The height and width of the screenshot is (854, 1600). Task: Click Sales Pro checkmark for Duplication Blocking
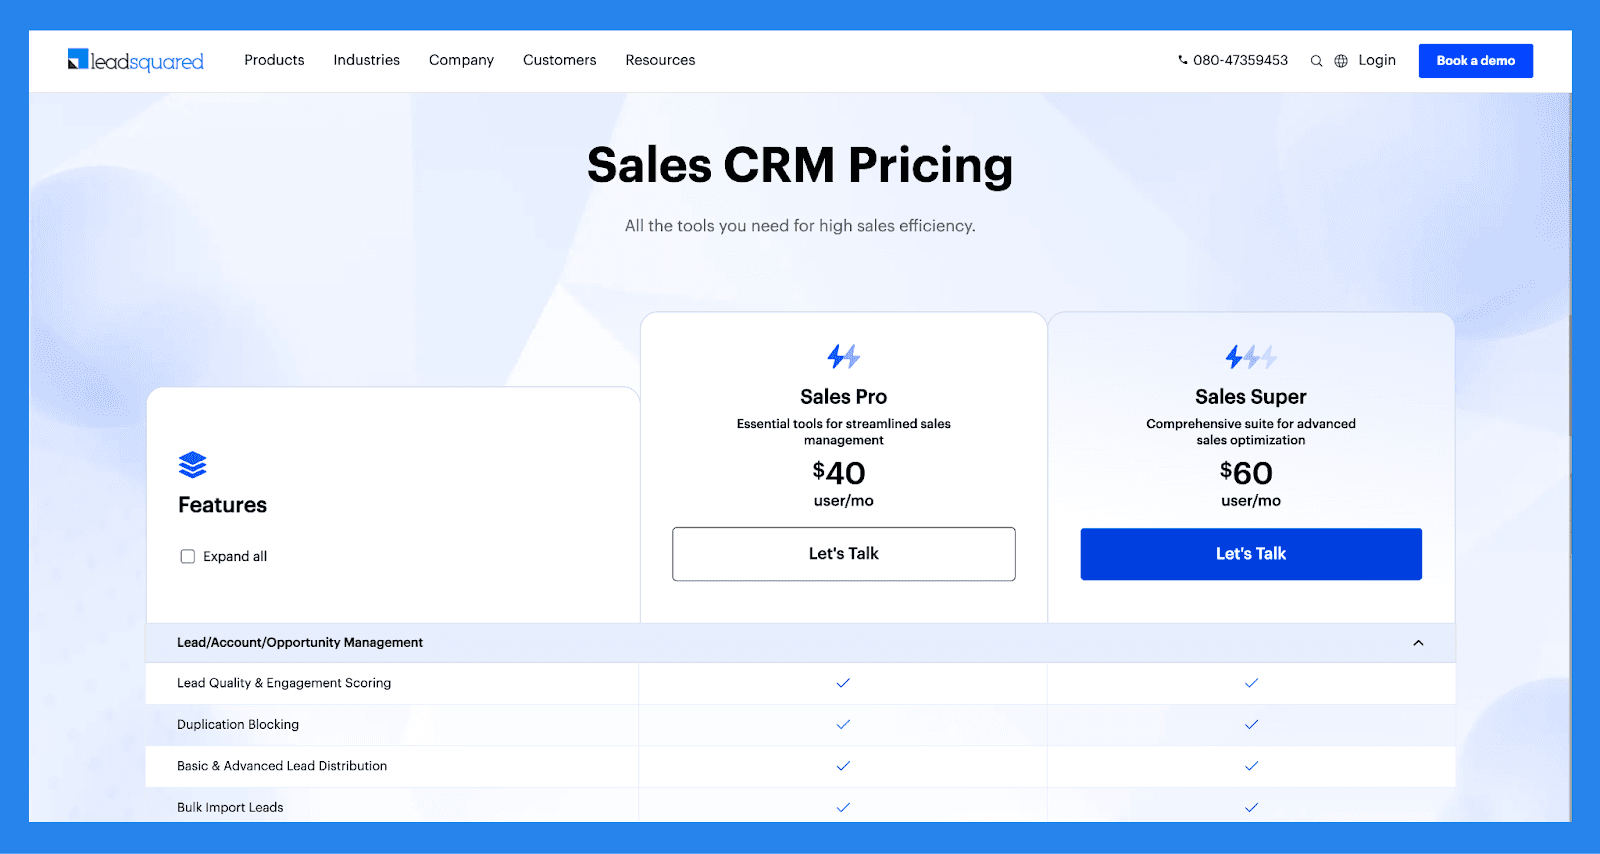click(x=843, y=724)
